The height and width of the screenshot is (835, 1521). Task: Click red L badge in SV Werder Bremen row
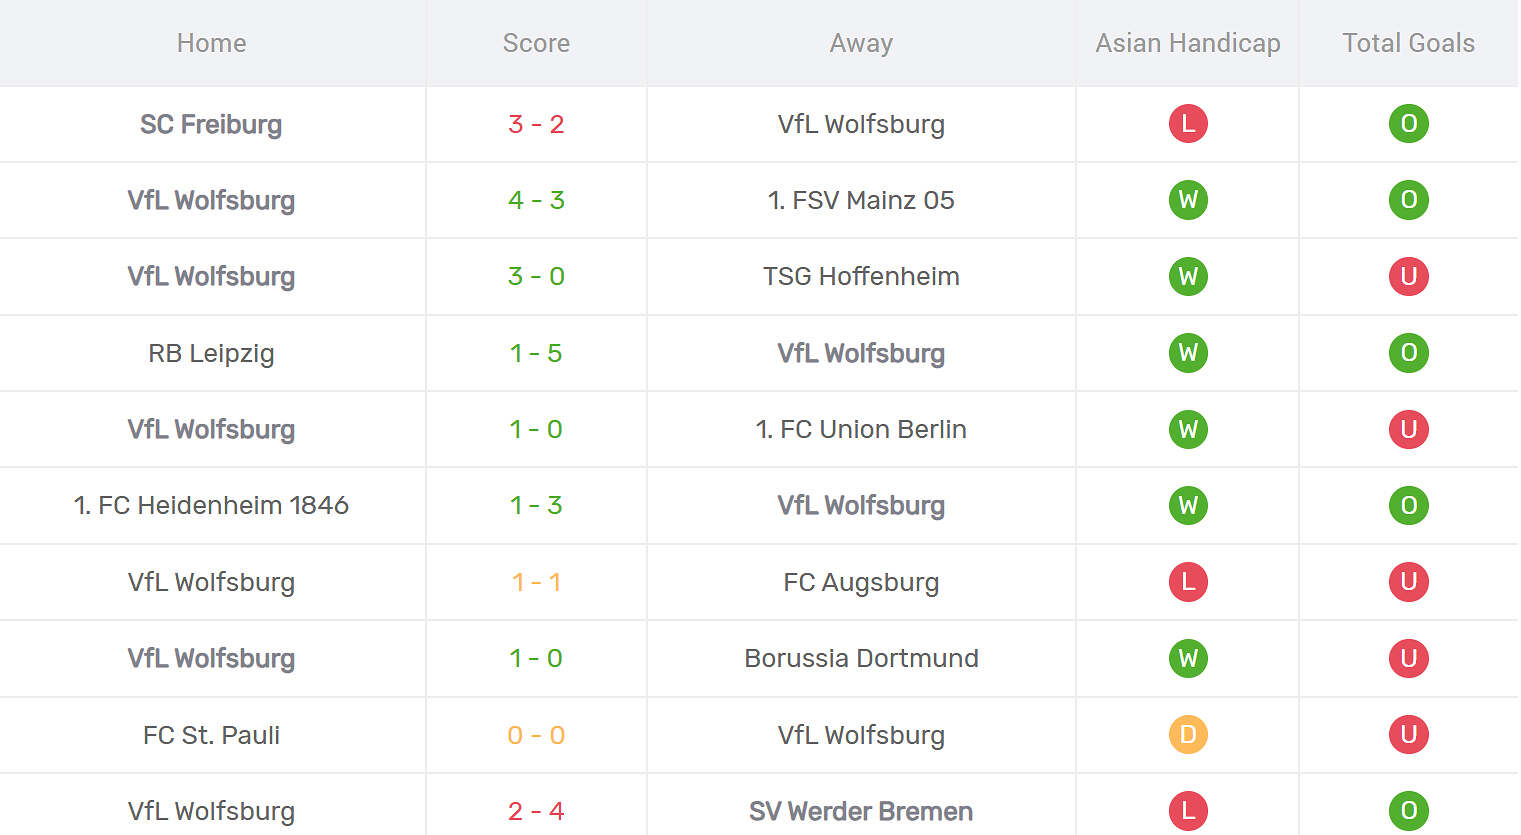point(1188,811)
